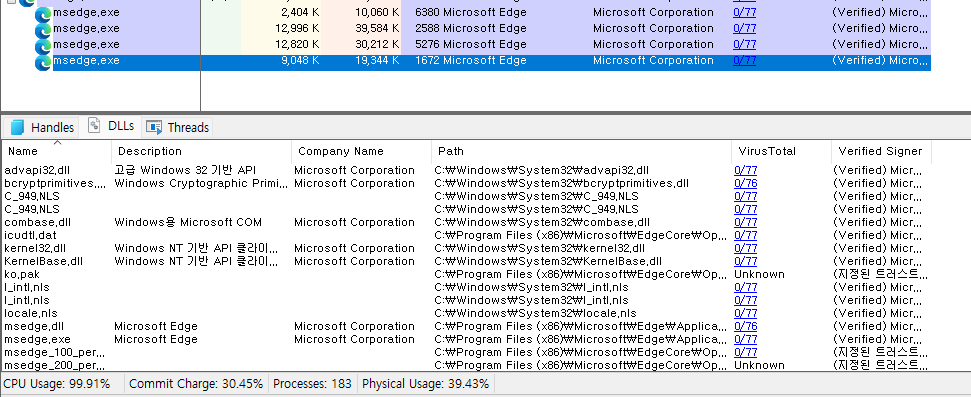Screen dimensions: 971x397
Task: Select the advapi32.dll row name
Action: tap(37, 170)
